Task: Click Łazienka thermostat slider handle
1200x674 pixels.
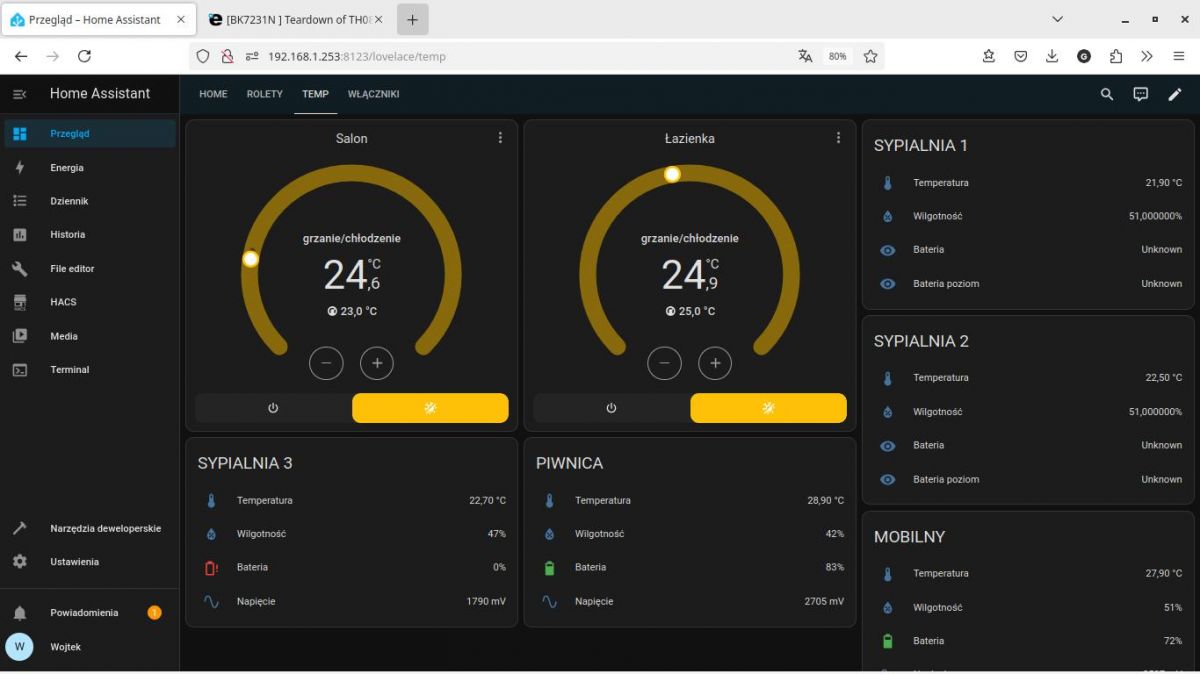Action: [672, 174]
